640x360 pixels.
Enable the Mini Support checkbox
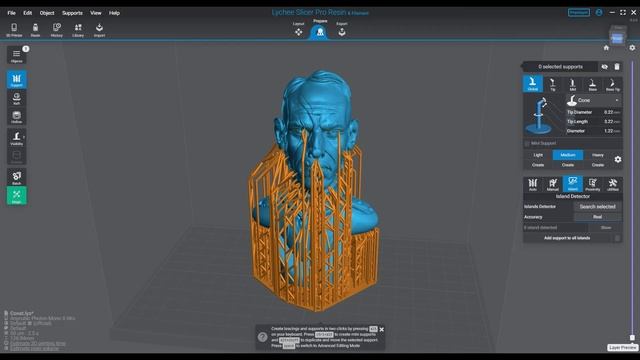click(527, 144)
